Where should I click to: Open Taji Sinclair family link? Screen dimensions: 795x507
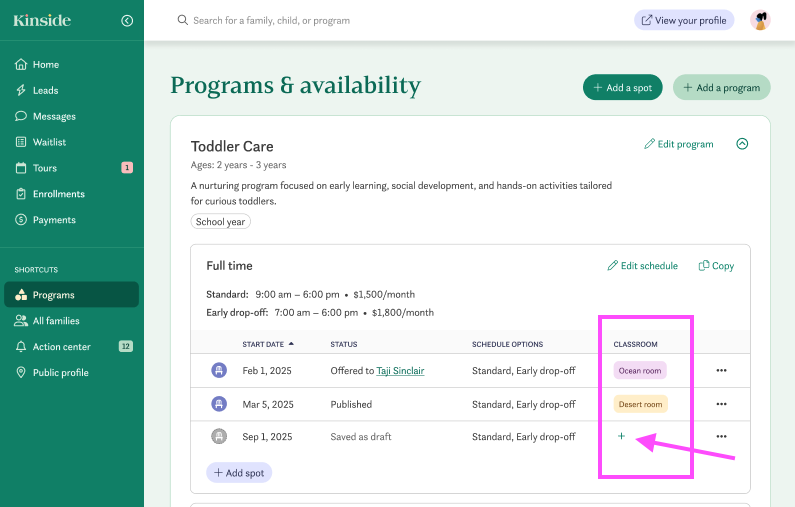(x=400, y=371)
